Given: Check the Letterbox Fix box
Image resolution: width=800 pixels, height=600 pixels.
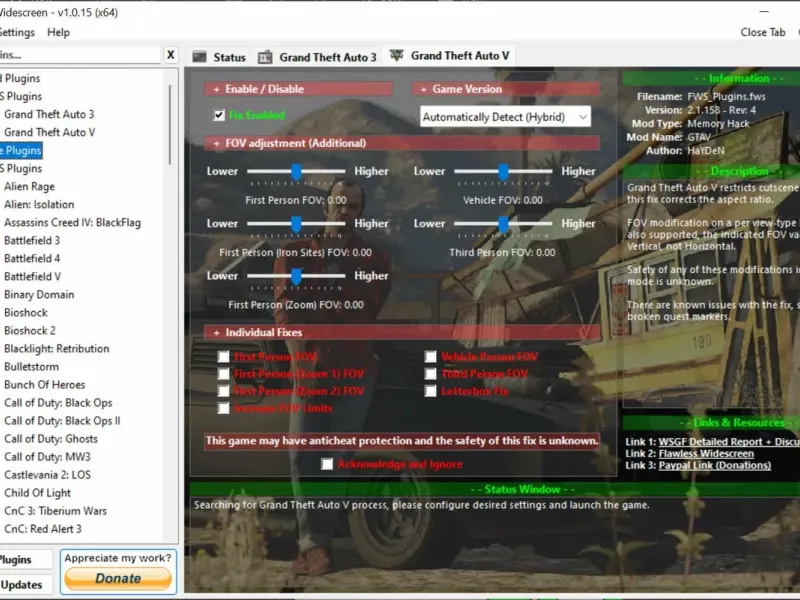Looking at the screenshot, I should (x=431, y=391).
